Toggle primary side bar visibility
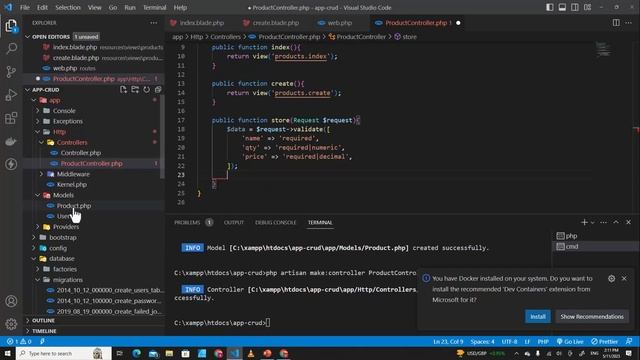Screen dimensions: 640x360 coord(550,7)
